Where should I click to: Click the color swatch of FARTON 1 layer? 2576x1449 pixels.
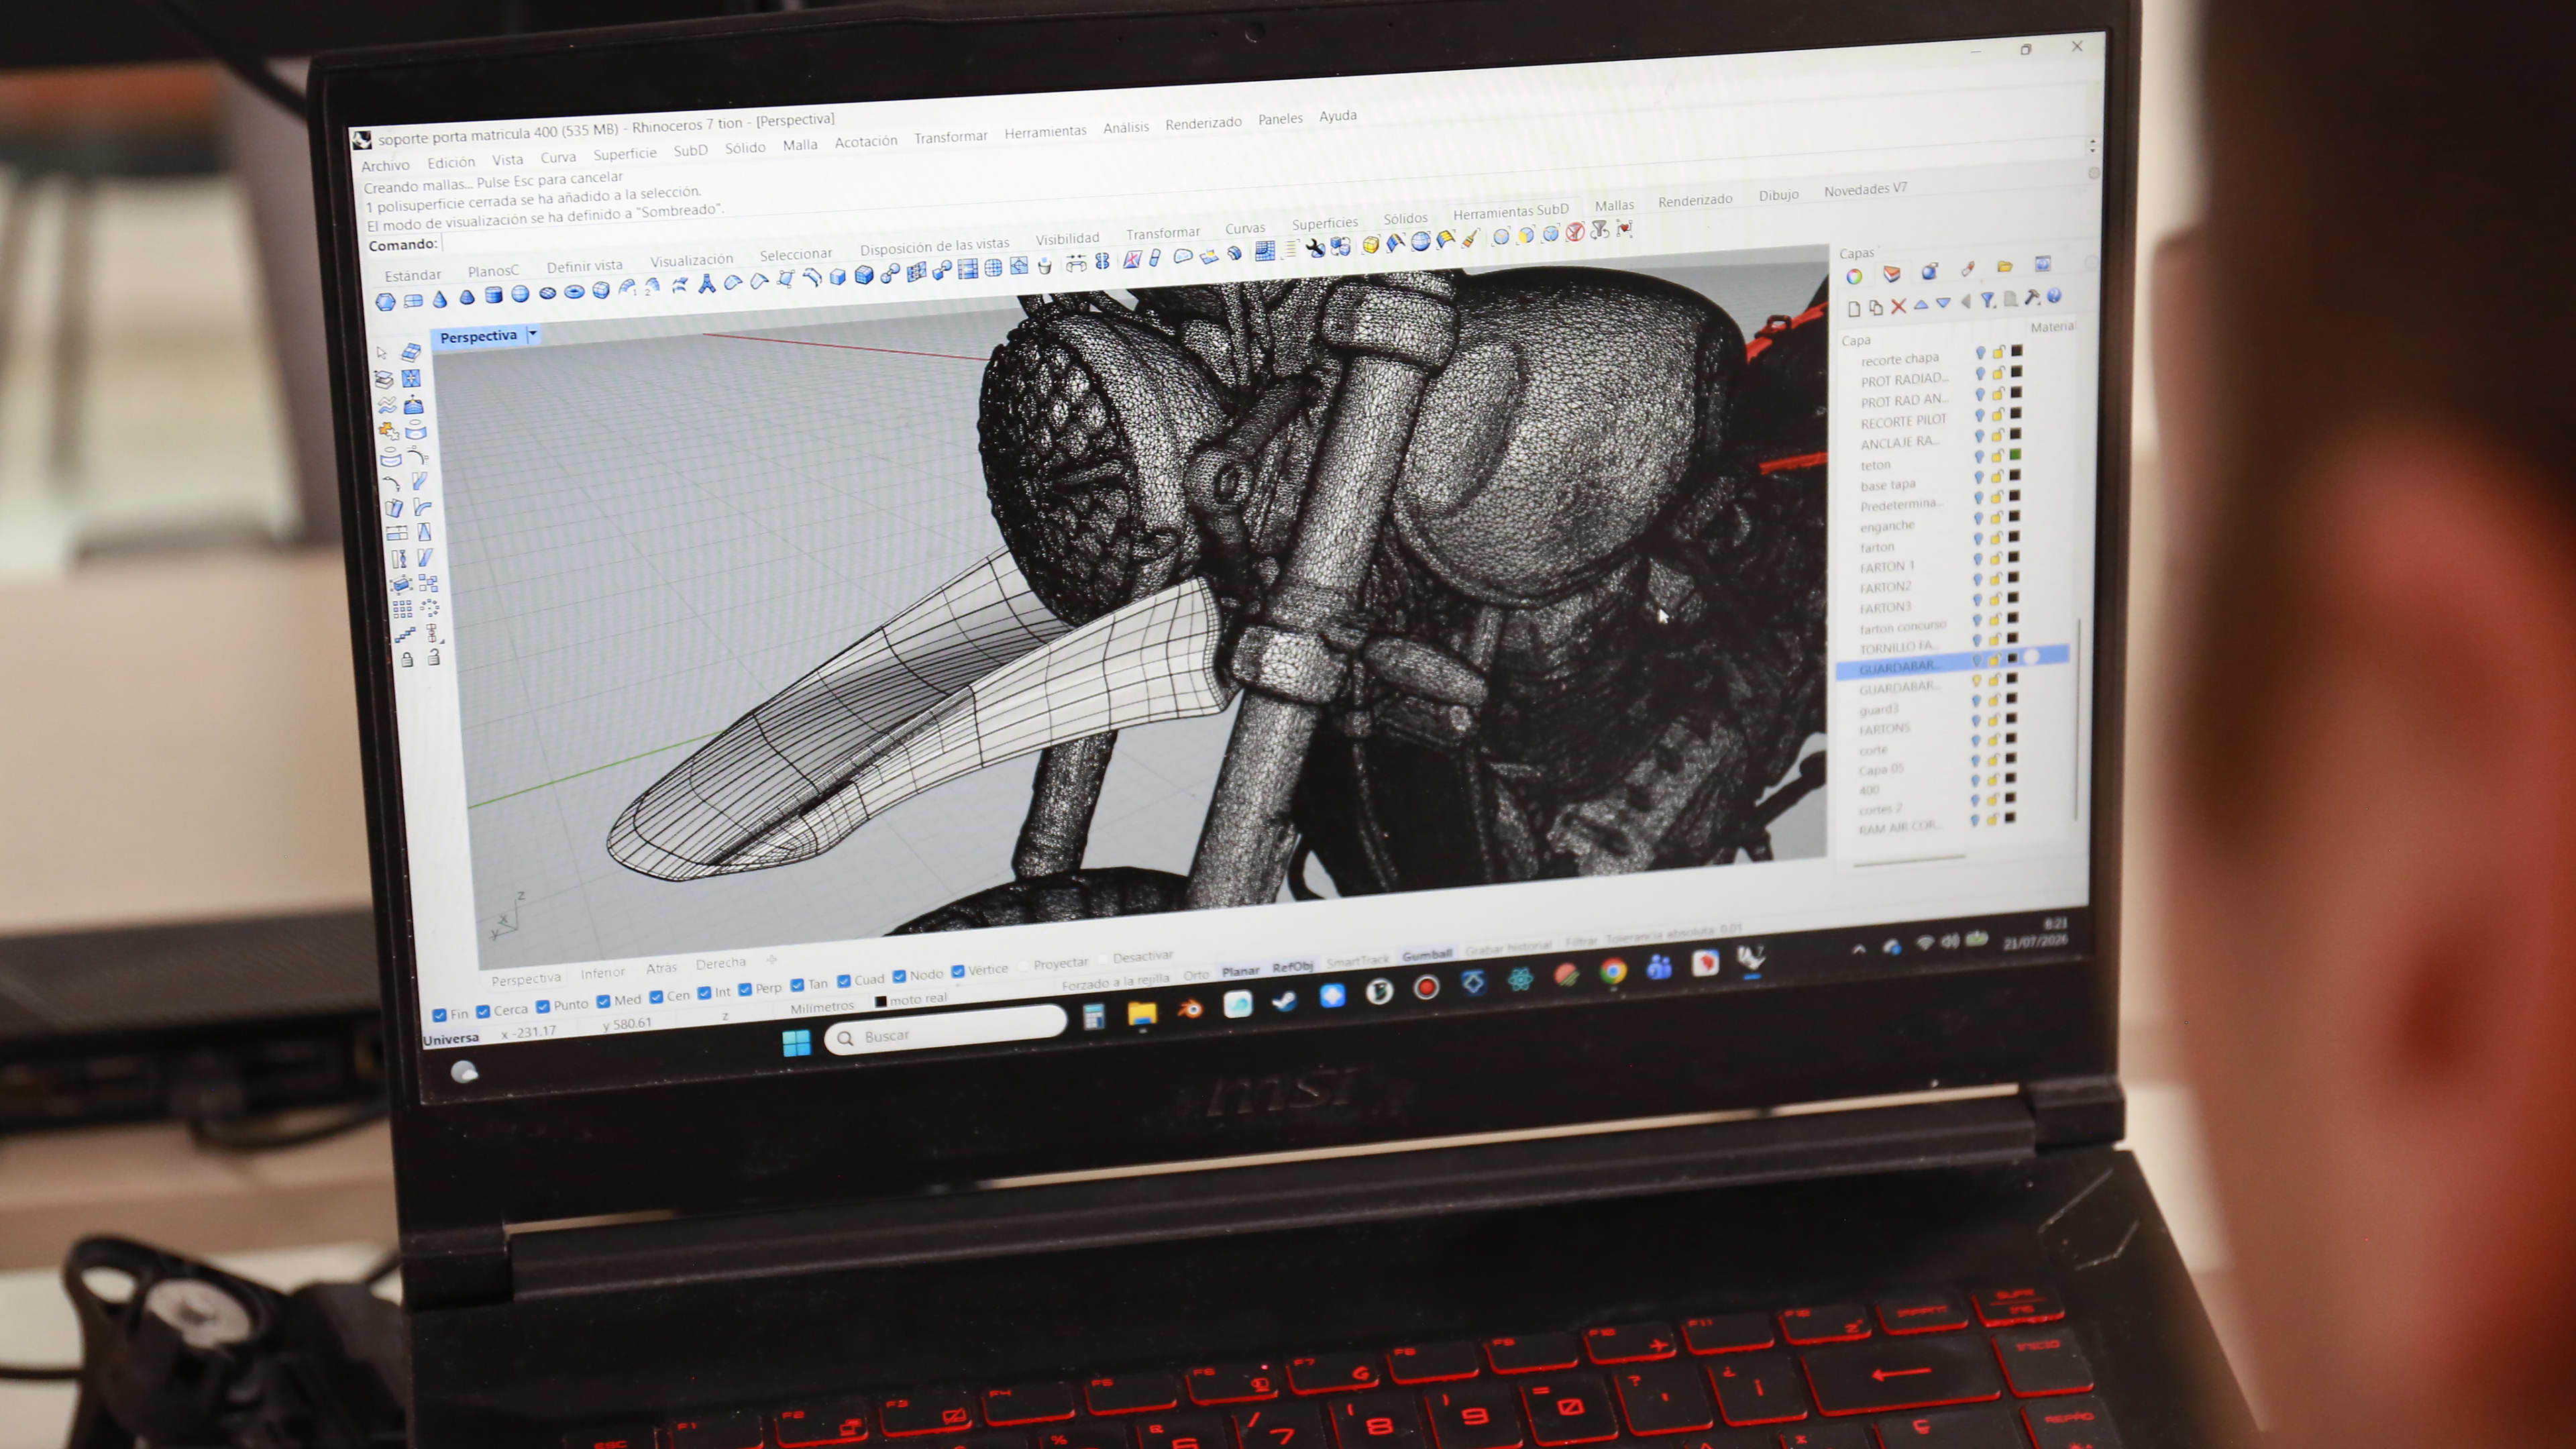(x=2014, y=558)
